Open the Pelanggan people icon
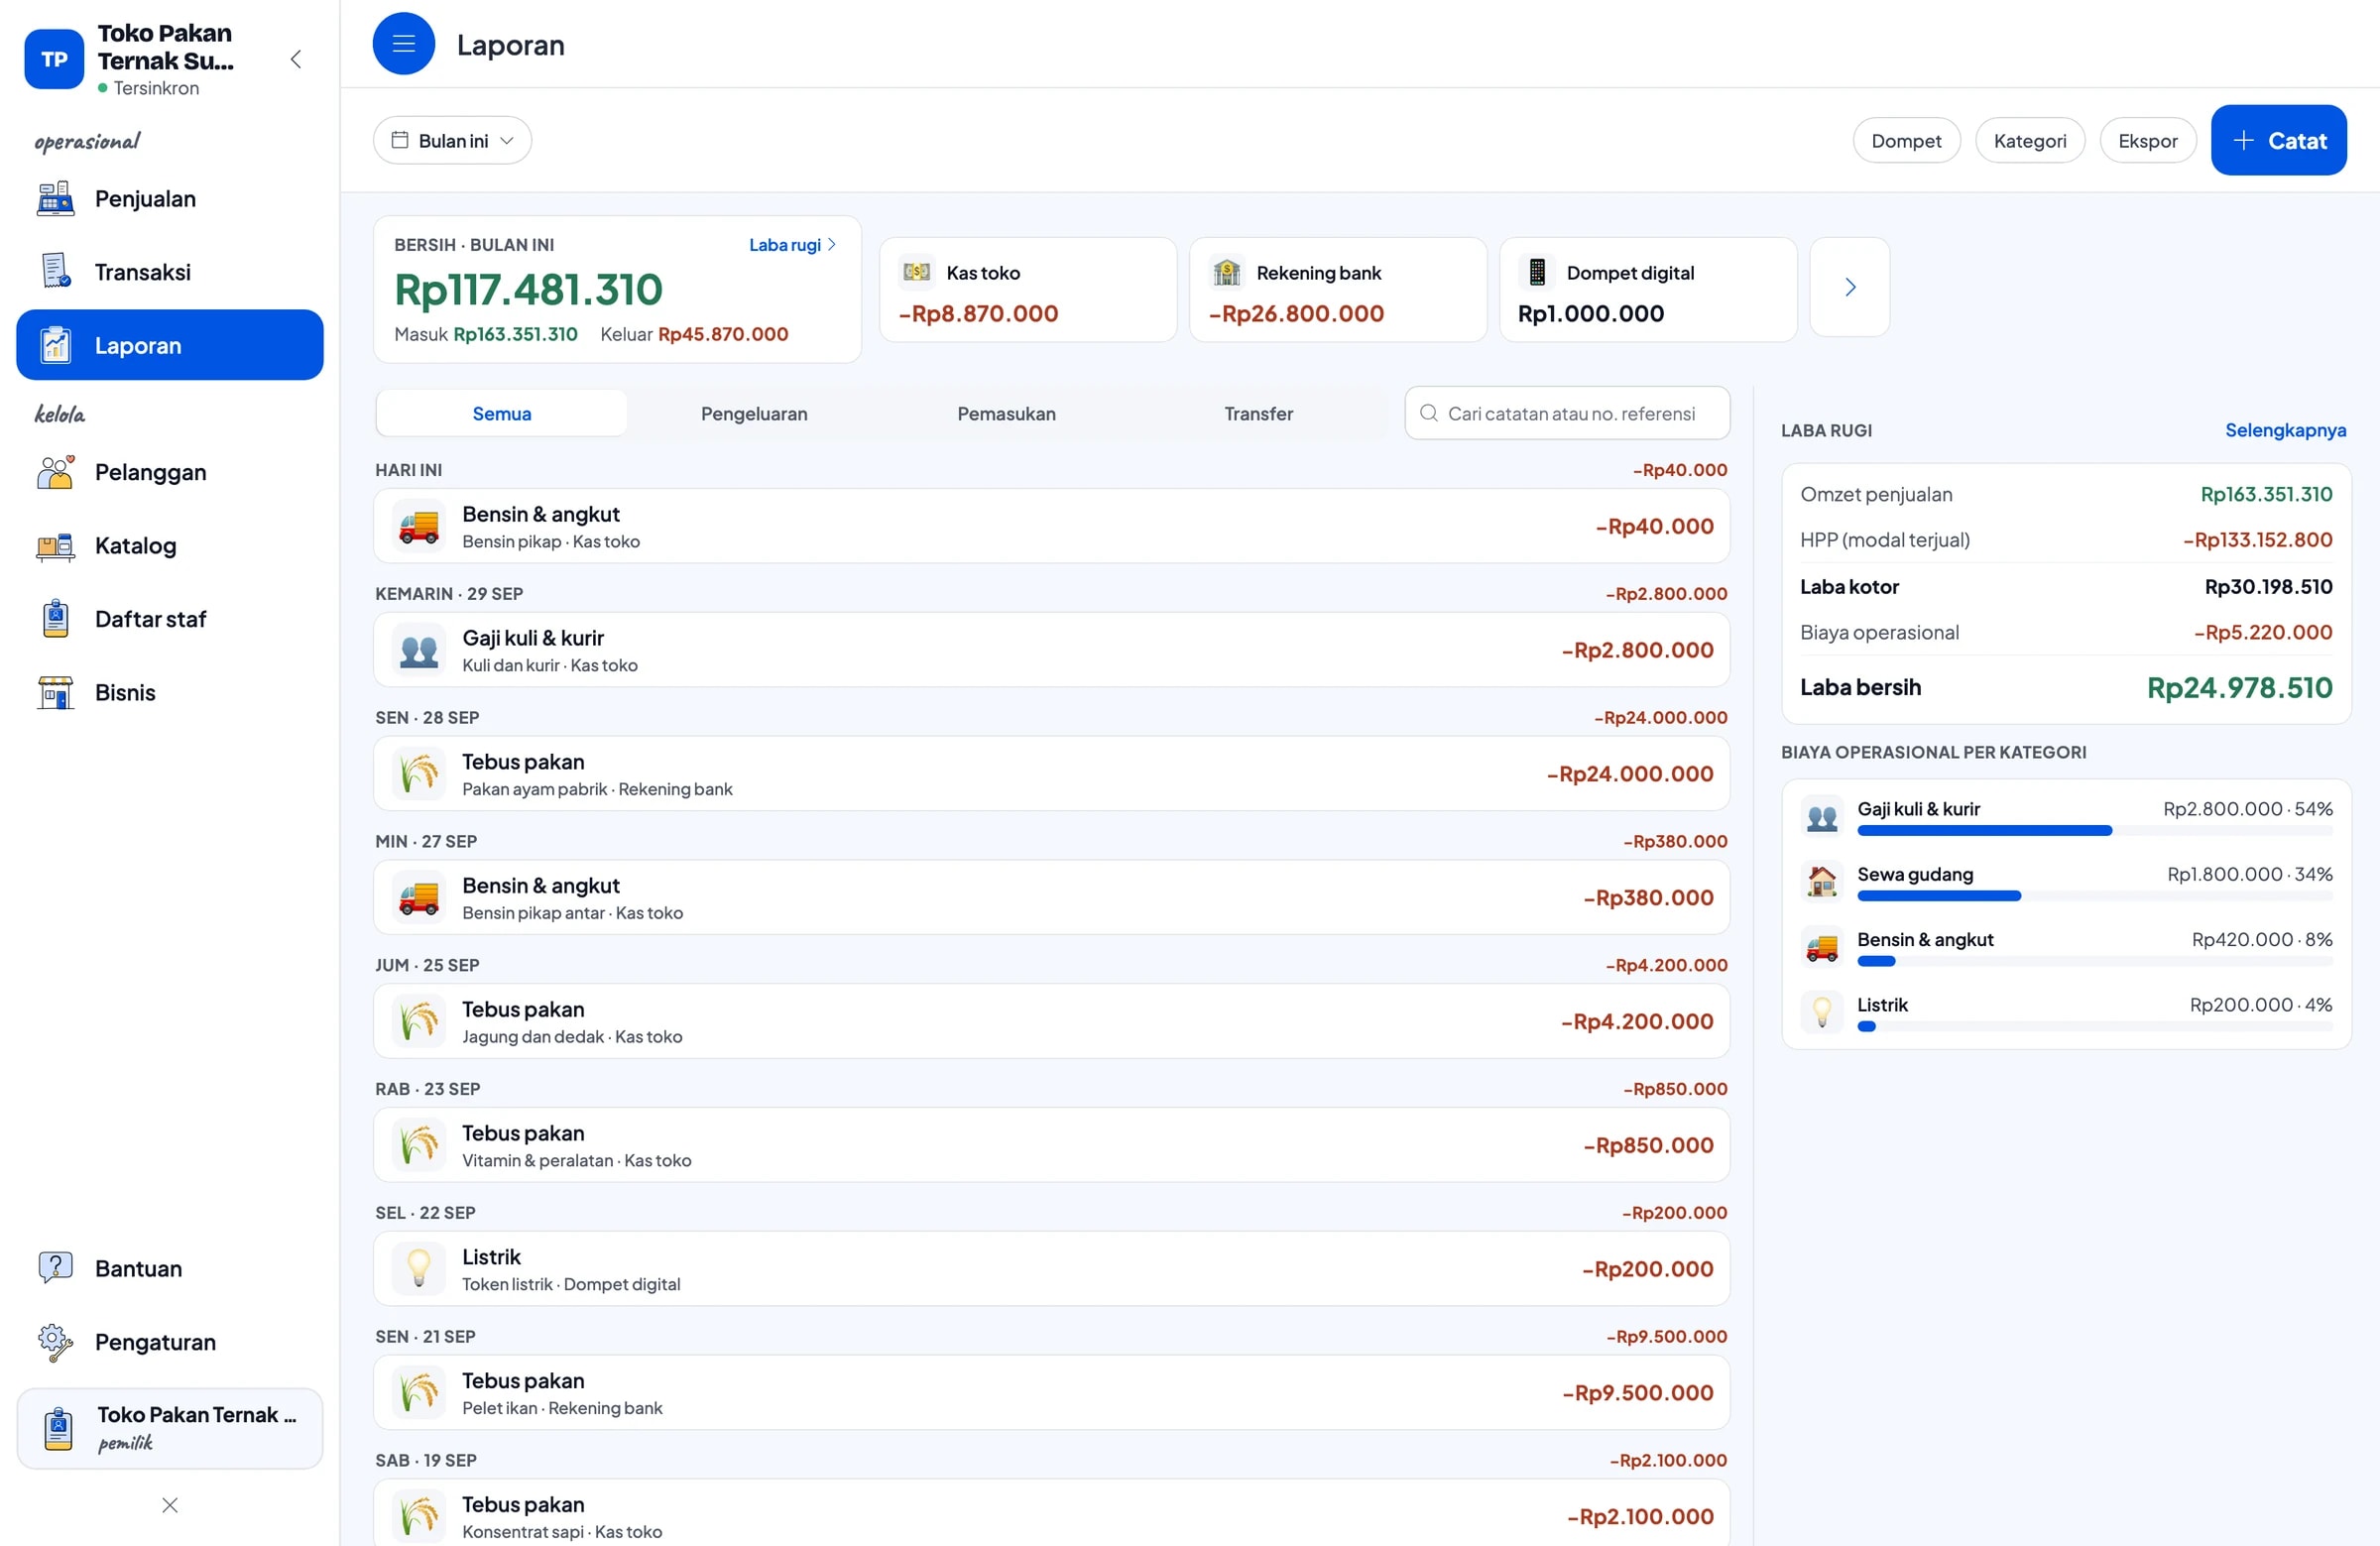 point(55,472)
